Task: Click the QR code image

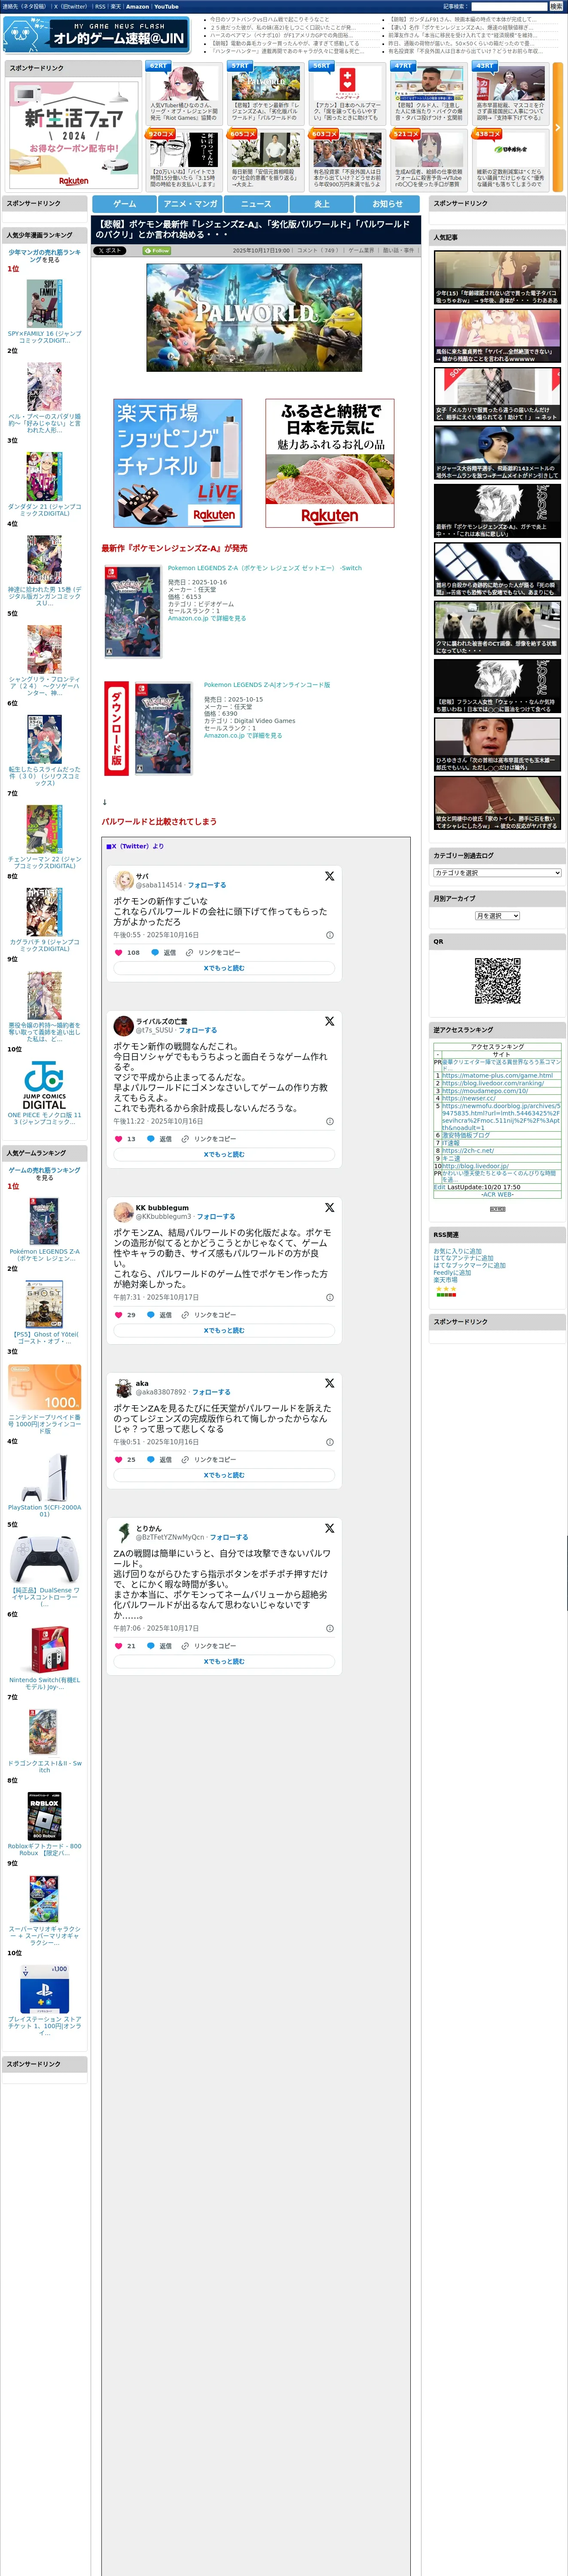Action: [497, 981]
